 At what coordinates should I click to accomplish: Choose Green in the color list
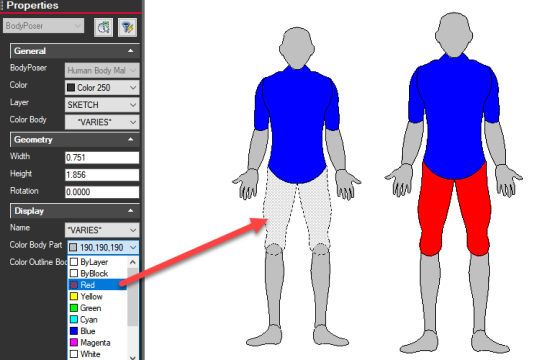(x=98, y=308)
